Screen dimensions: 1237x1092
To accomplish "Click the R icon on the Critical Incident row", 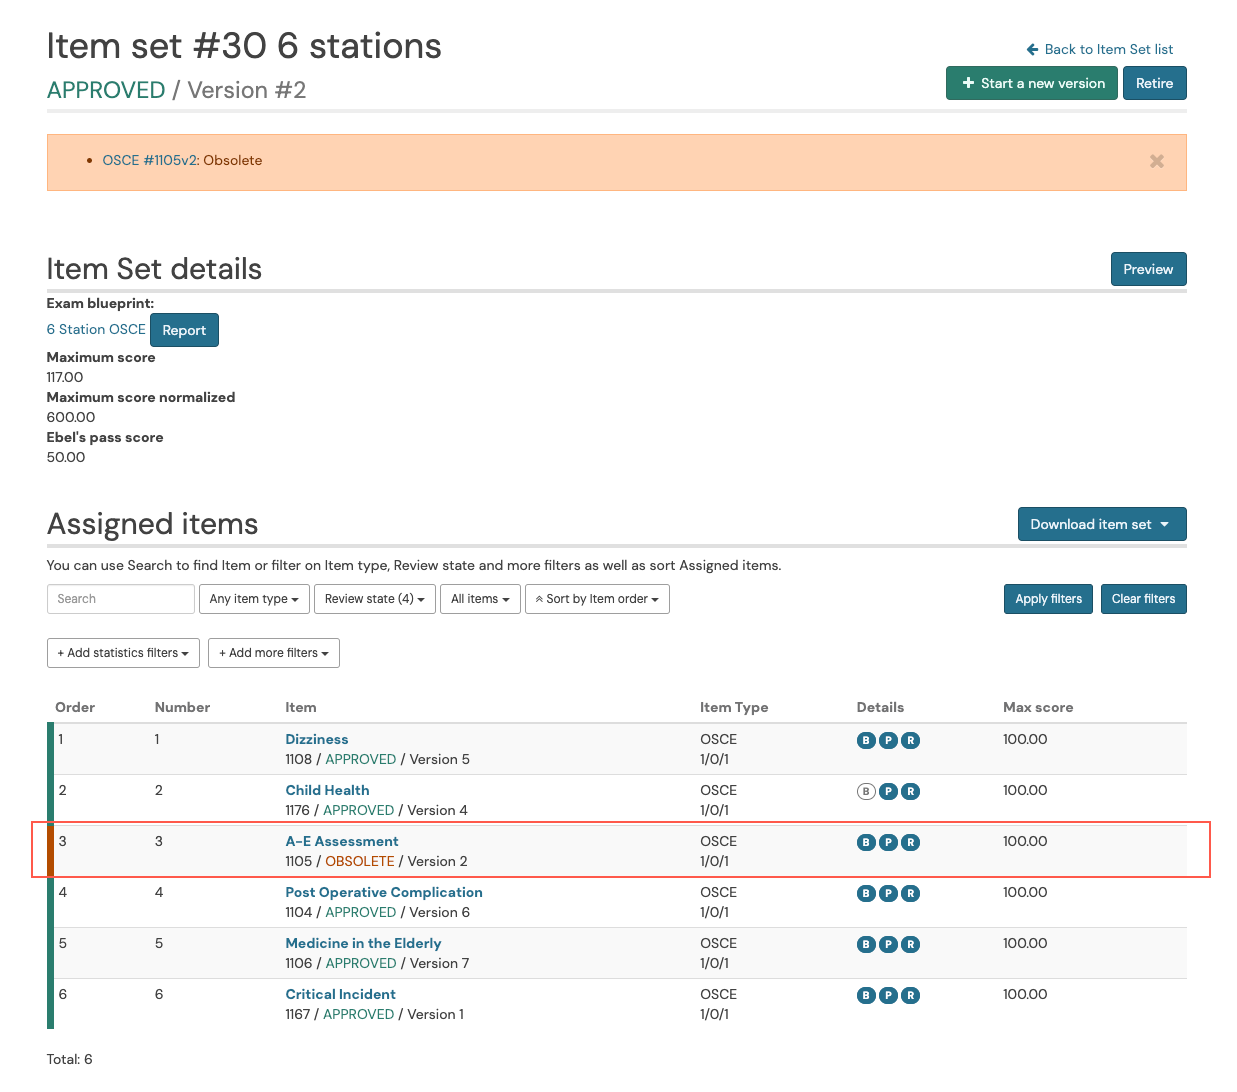I will click(x=910, y=995).
